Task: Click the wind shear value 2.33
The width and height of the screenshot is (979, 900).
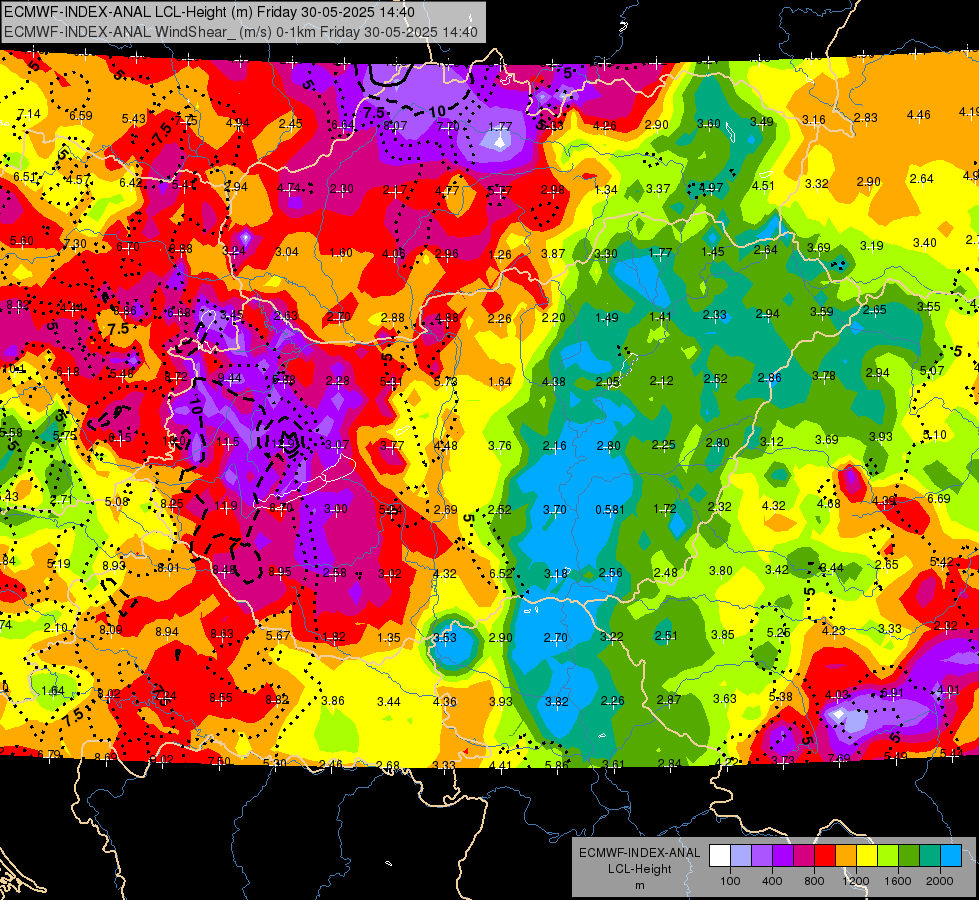Action: [714, 315]
